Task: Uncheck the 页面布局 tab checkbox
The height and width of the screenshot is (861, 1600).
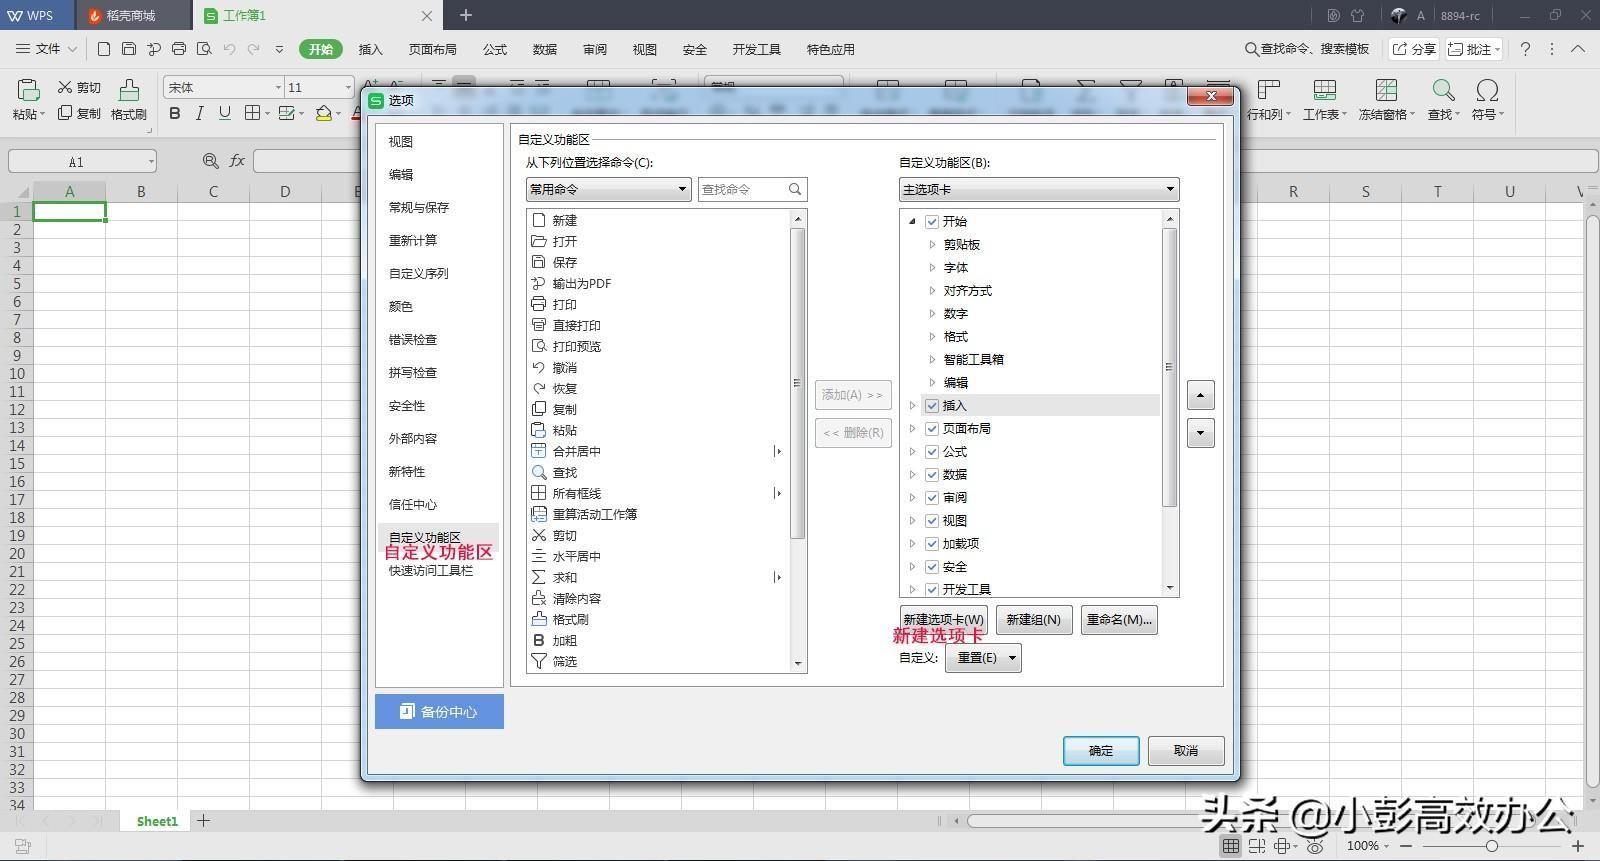Action: coord(932,429)
